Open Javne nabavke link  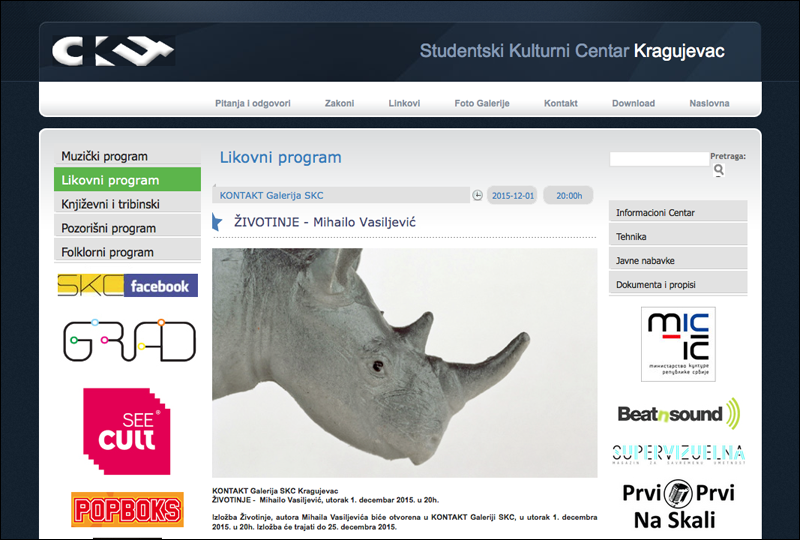pyautogui.click(x=678, y=260)
